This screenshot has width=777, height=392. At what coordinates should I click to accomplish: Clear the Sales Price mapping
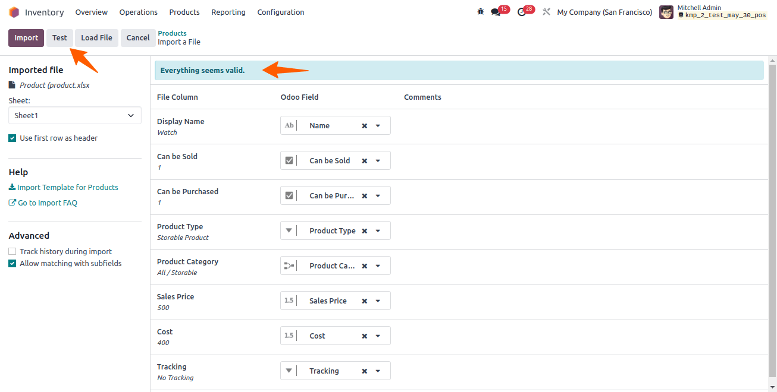tap(364, 301)
